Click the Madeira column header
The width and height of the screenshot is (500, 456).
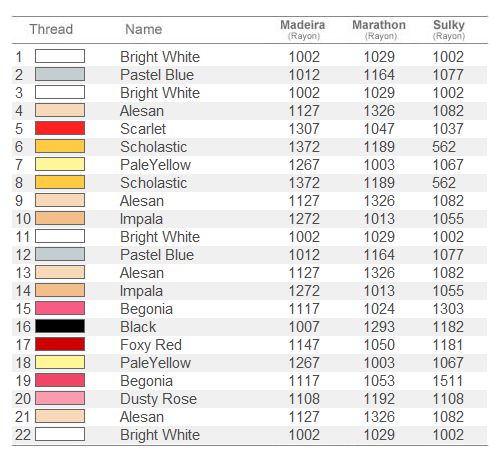point(303,29)
